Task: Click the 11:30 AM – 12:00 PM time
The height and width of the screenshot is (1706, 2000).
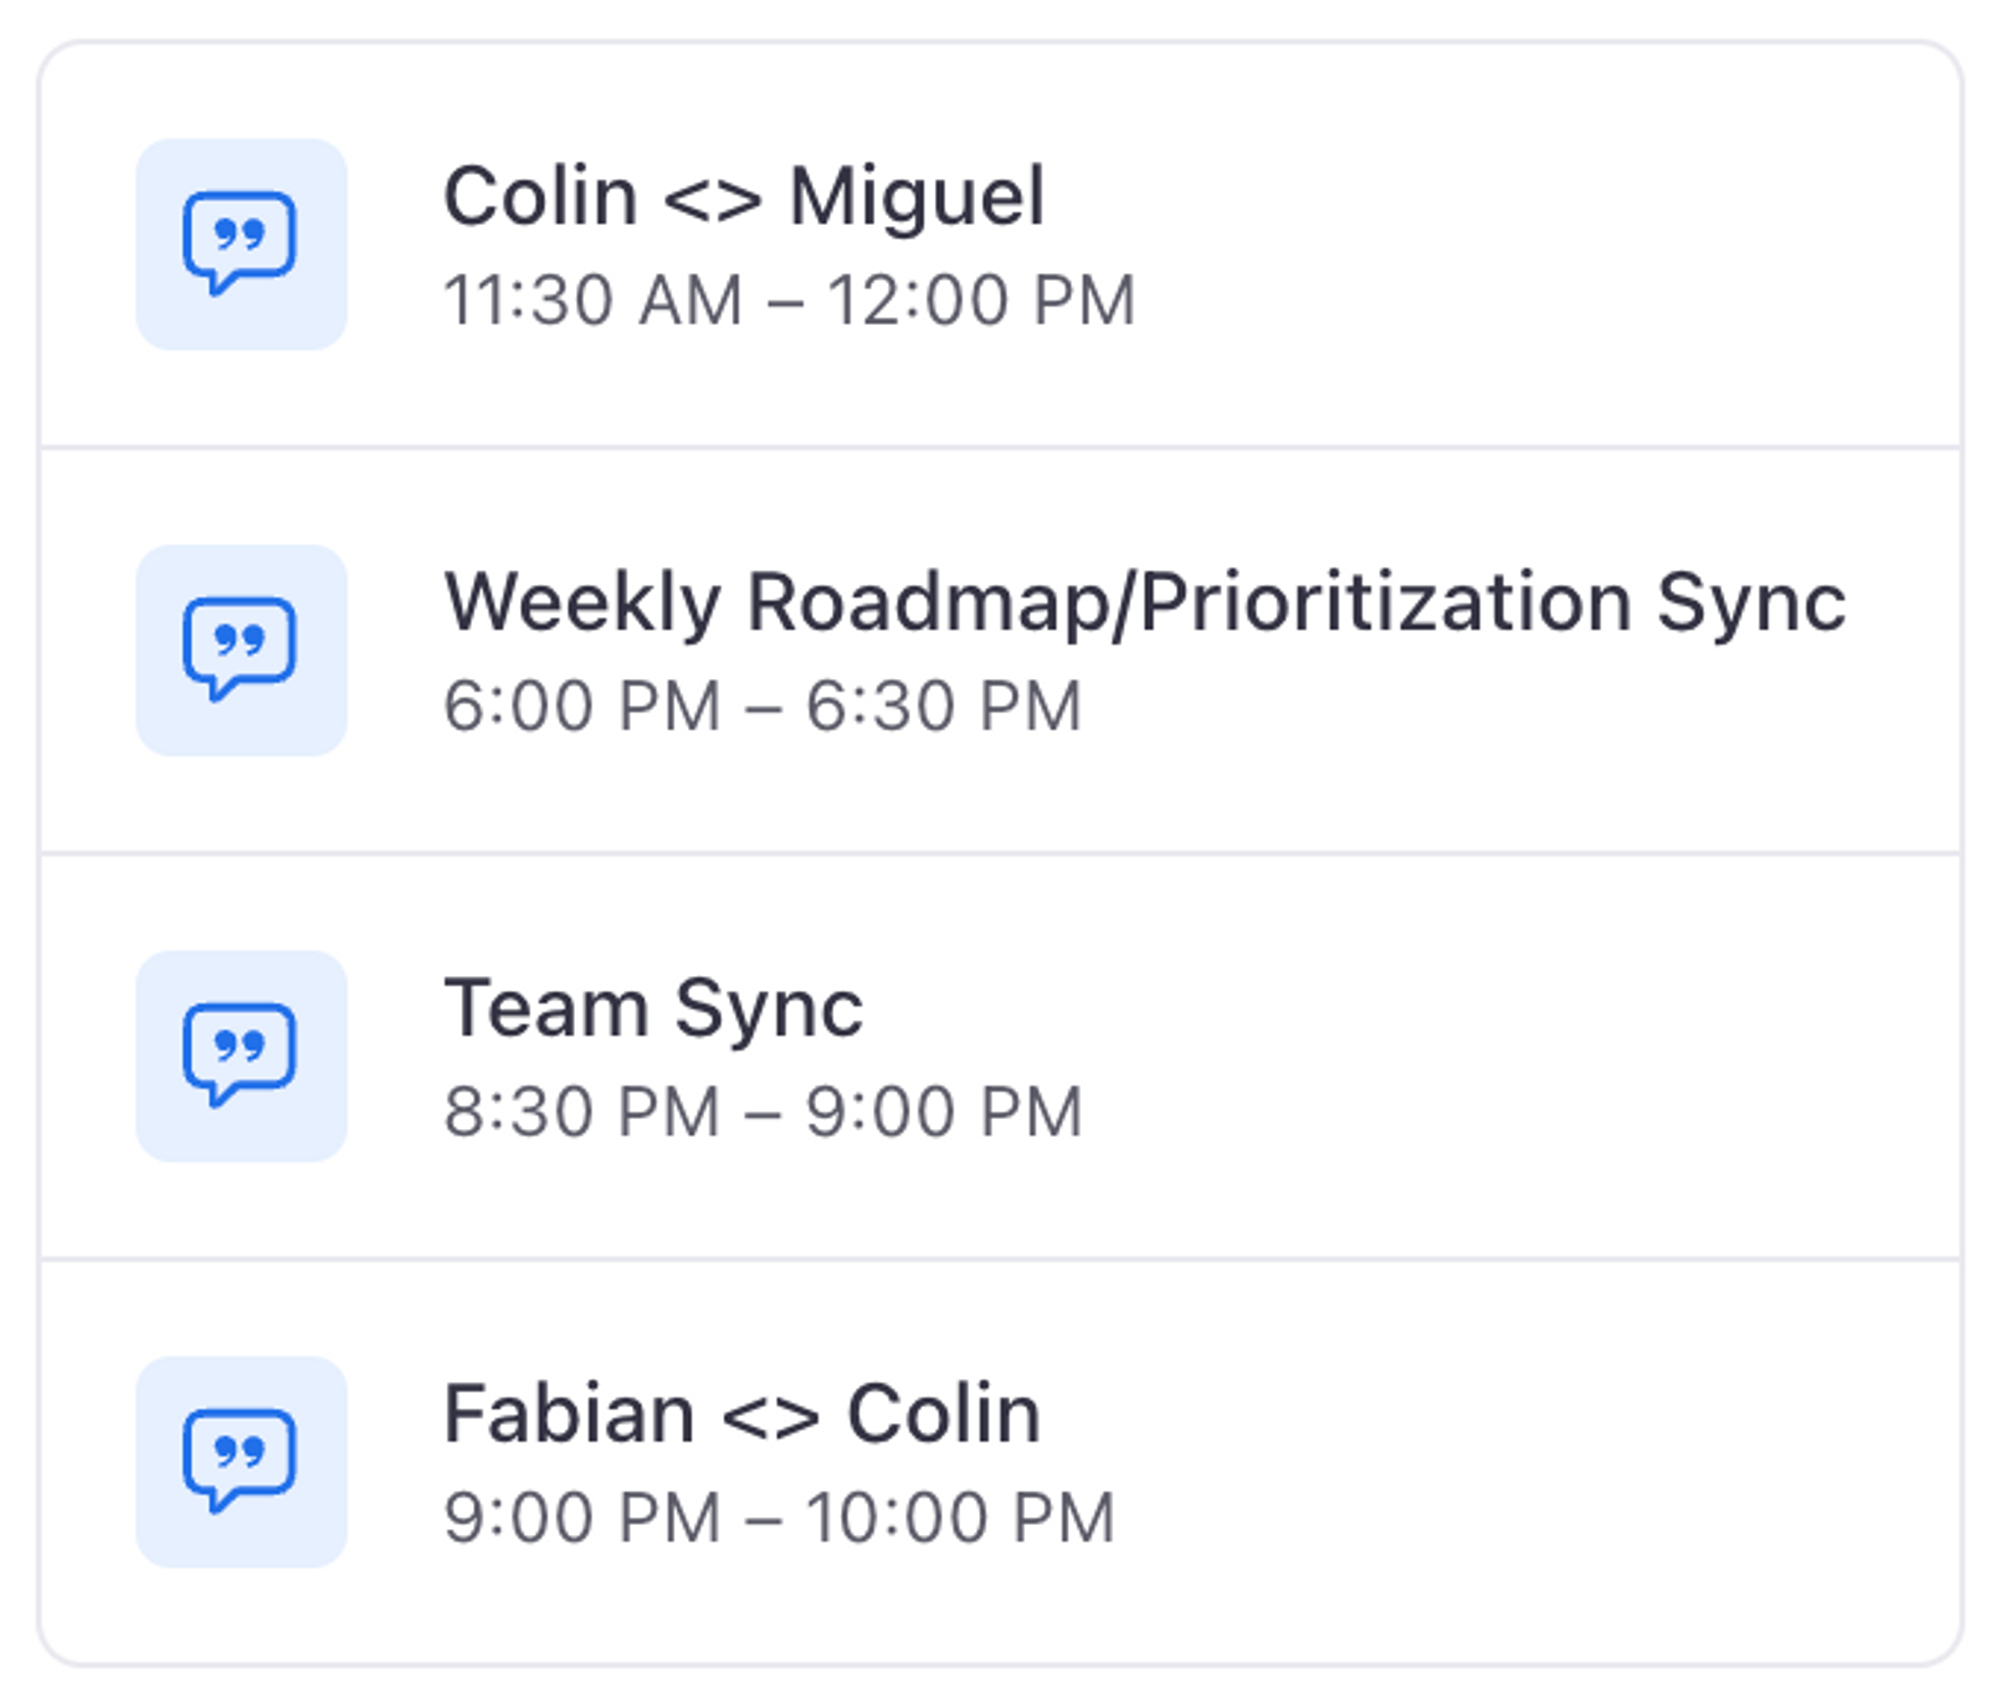Action: [x=789, y=300]
